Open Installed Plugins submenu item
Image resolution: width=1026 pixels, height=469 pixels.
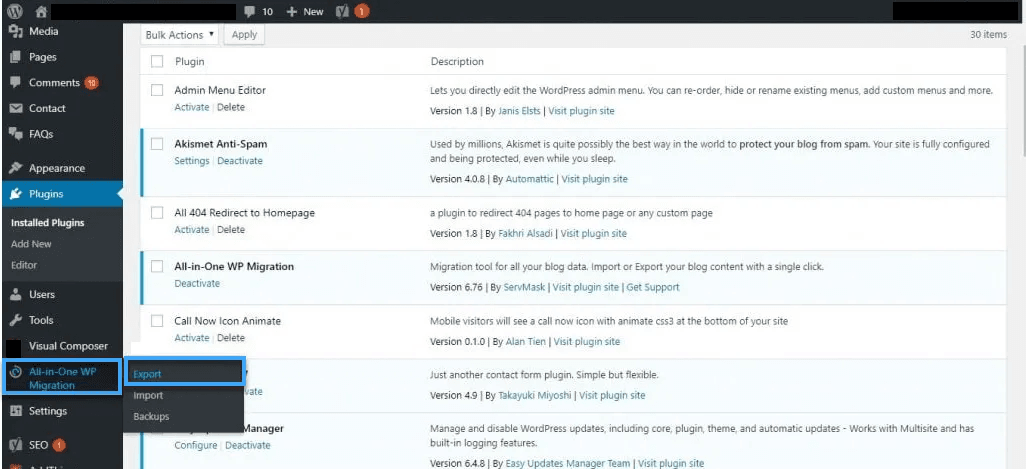pos(48,222)
